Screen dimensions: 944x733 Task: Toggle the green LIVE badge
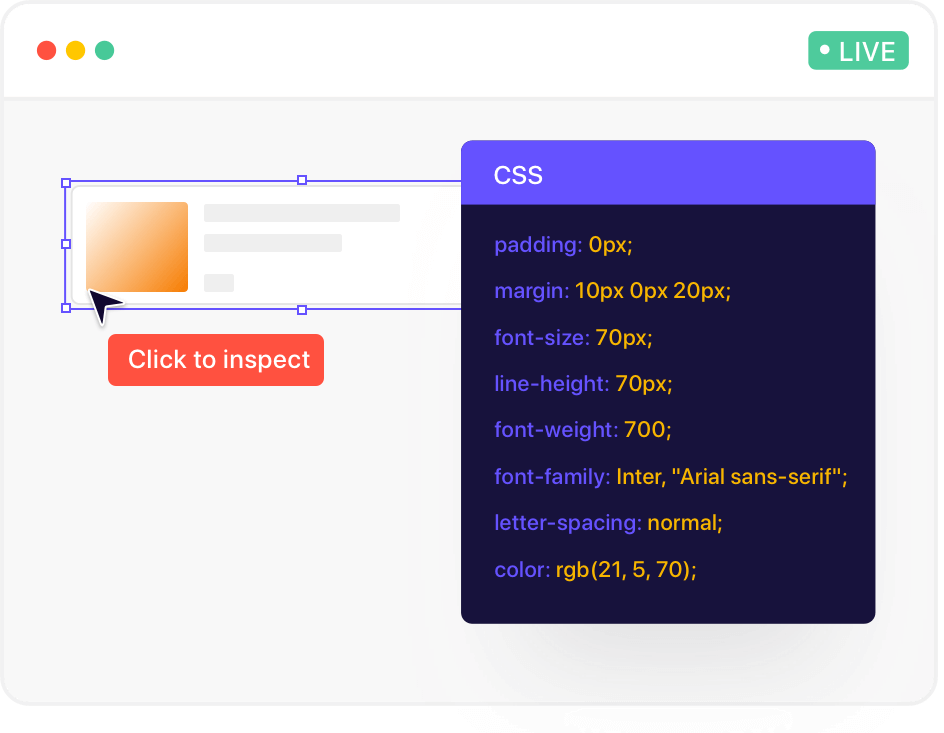858,51
